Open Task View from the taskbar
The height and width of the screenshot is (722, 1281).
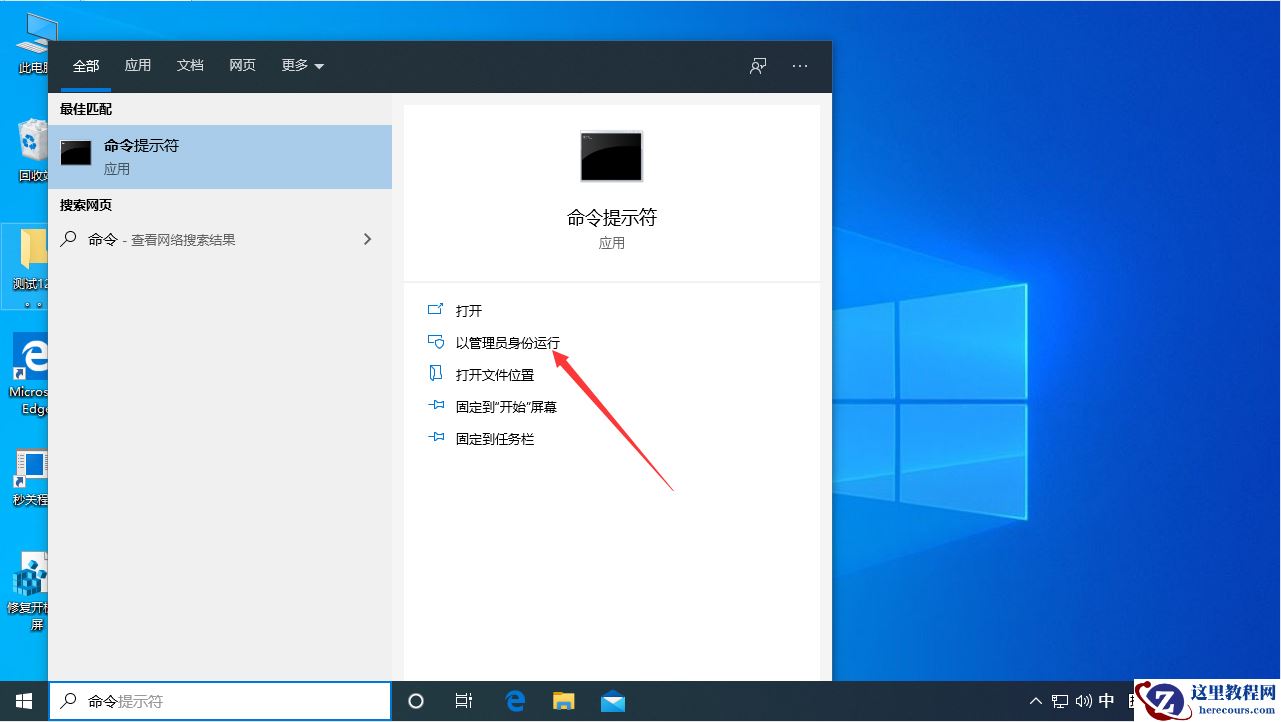click(463, 701)
